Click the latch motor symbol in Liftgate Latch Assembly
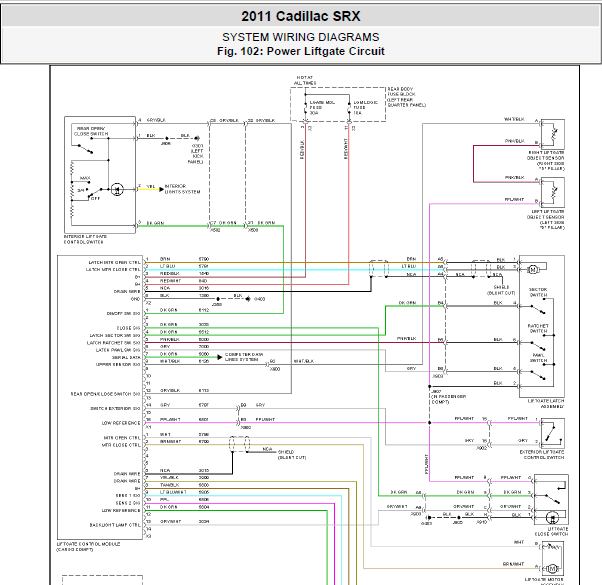 533,269
